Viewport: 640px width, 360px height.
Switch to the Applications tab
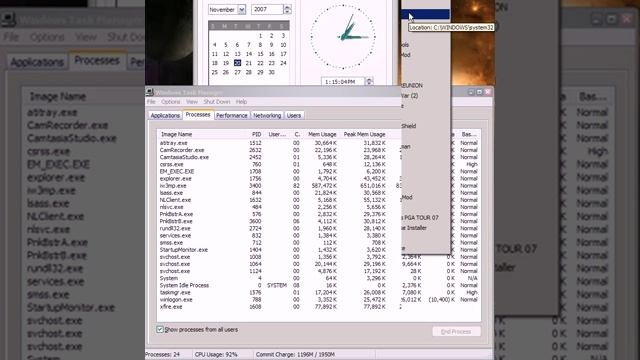pos(165,116)
